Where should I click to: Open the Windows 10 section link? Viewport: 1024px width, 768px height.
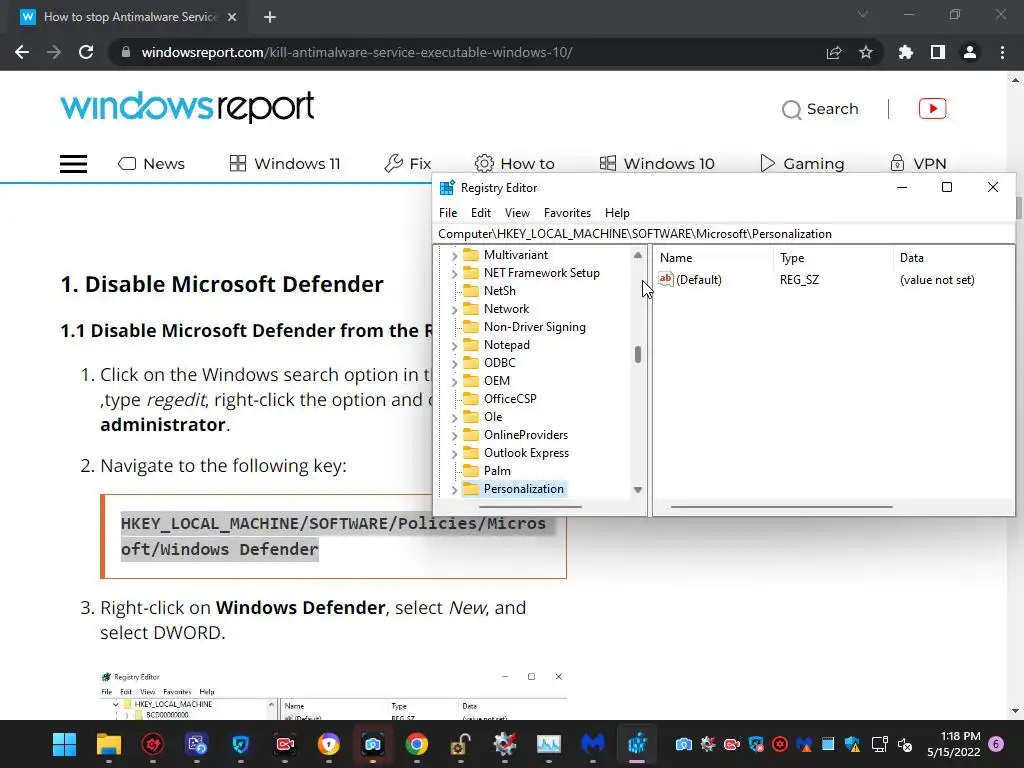coord(657,164)
